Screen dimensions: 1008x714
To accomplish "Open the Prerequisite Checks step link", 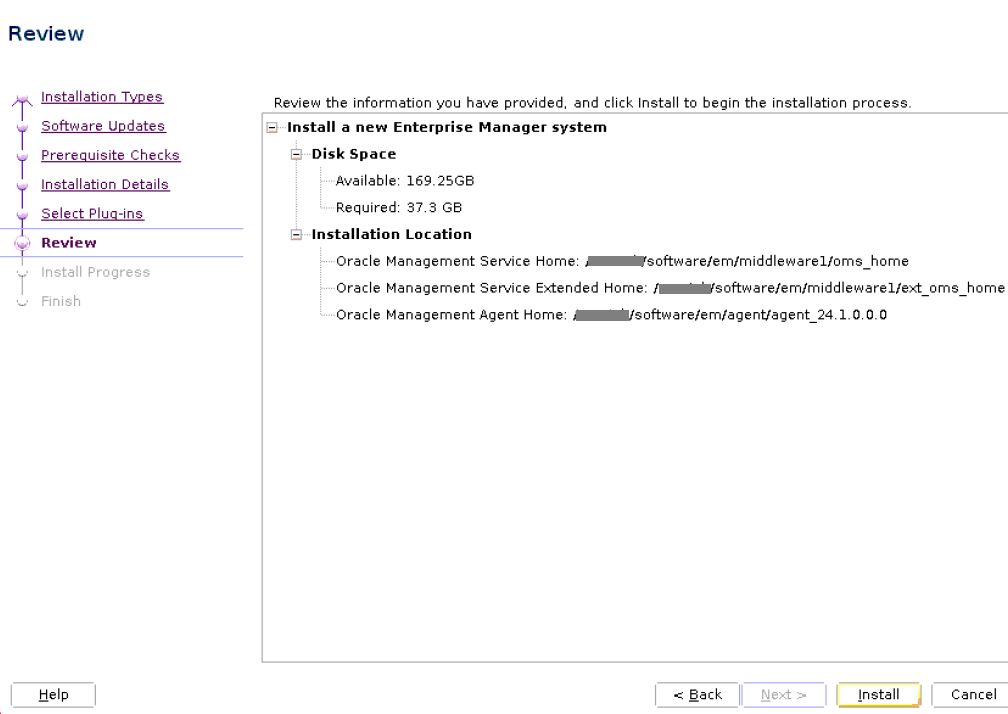I will coord(111,155).
